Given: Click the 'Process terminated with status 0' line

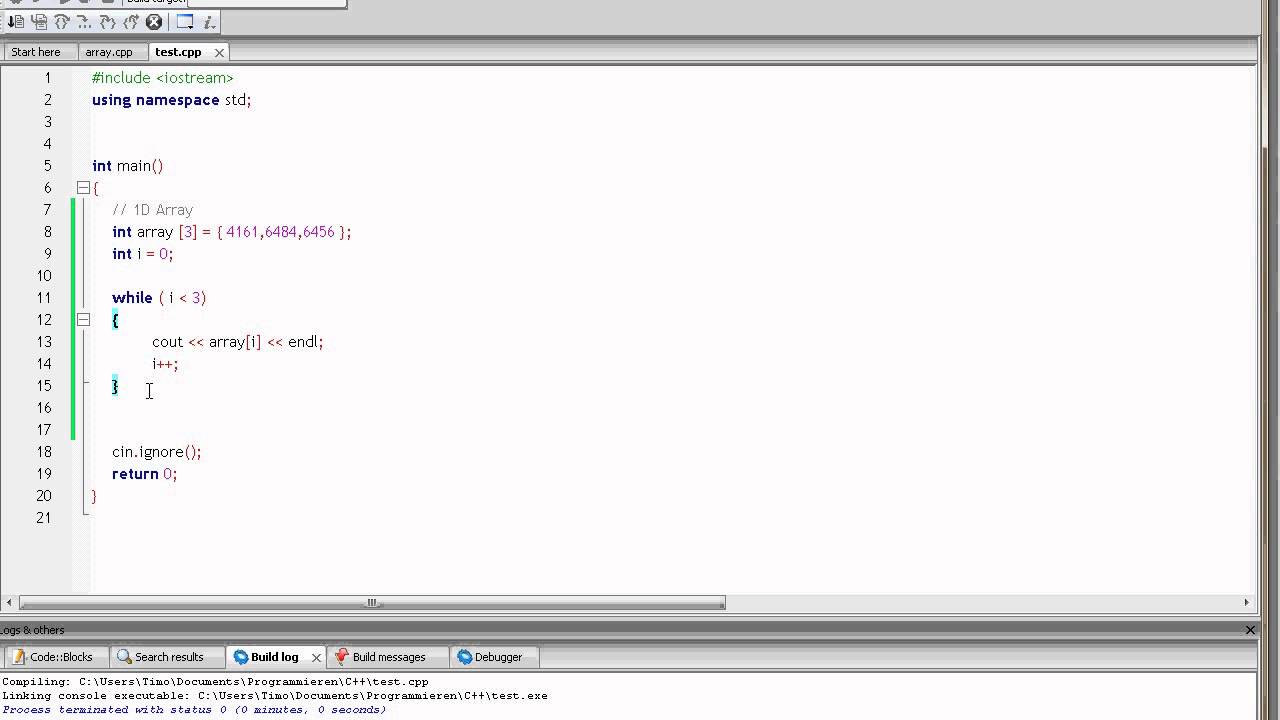Looking at the screenshot, I should pyautogui.click(x=194, y=710).
